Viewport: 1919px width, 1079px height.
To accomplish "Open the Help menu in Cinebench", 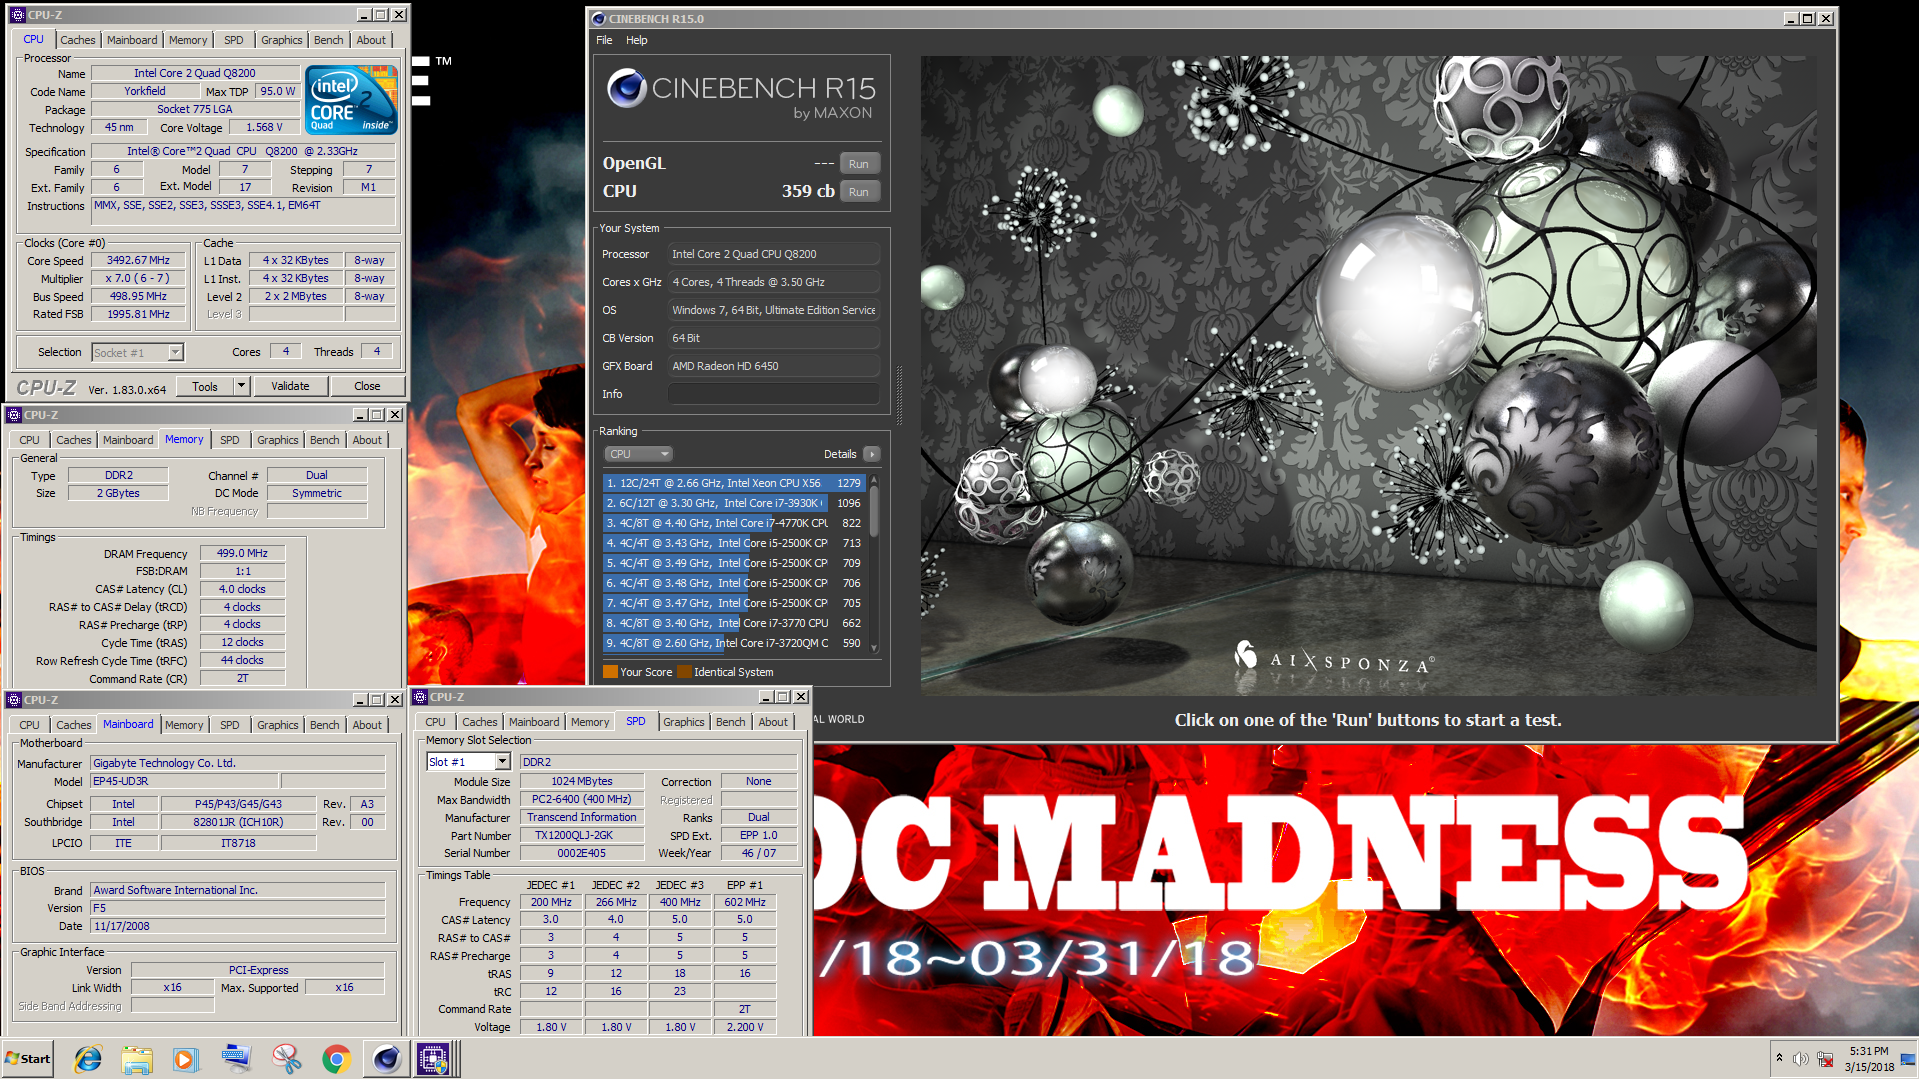I will tap(637, 40).
